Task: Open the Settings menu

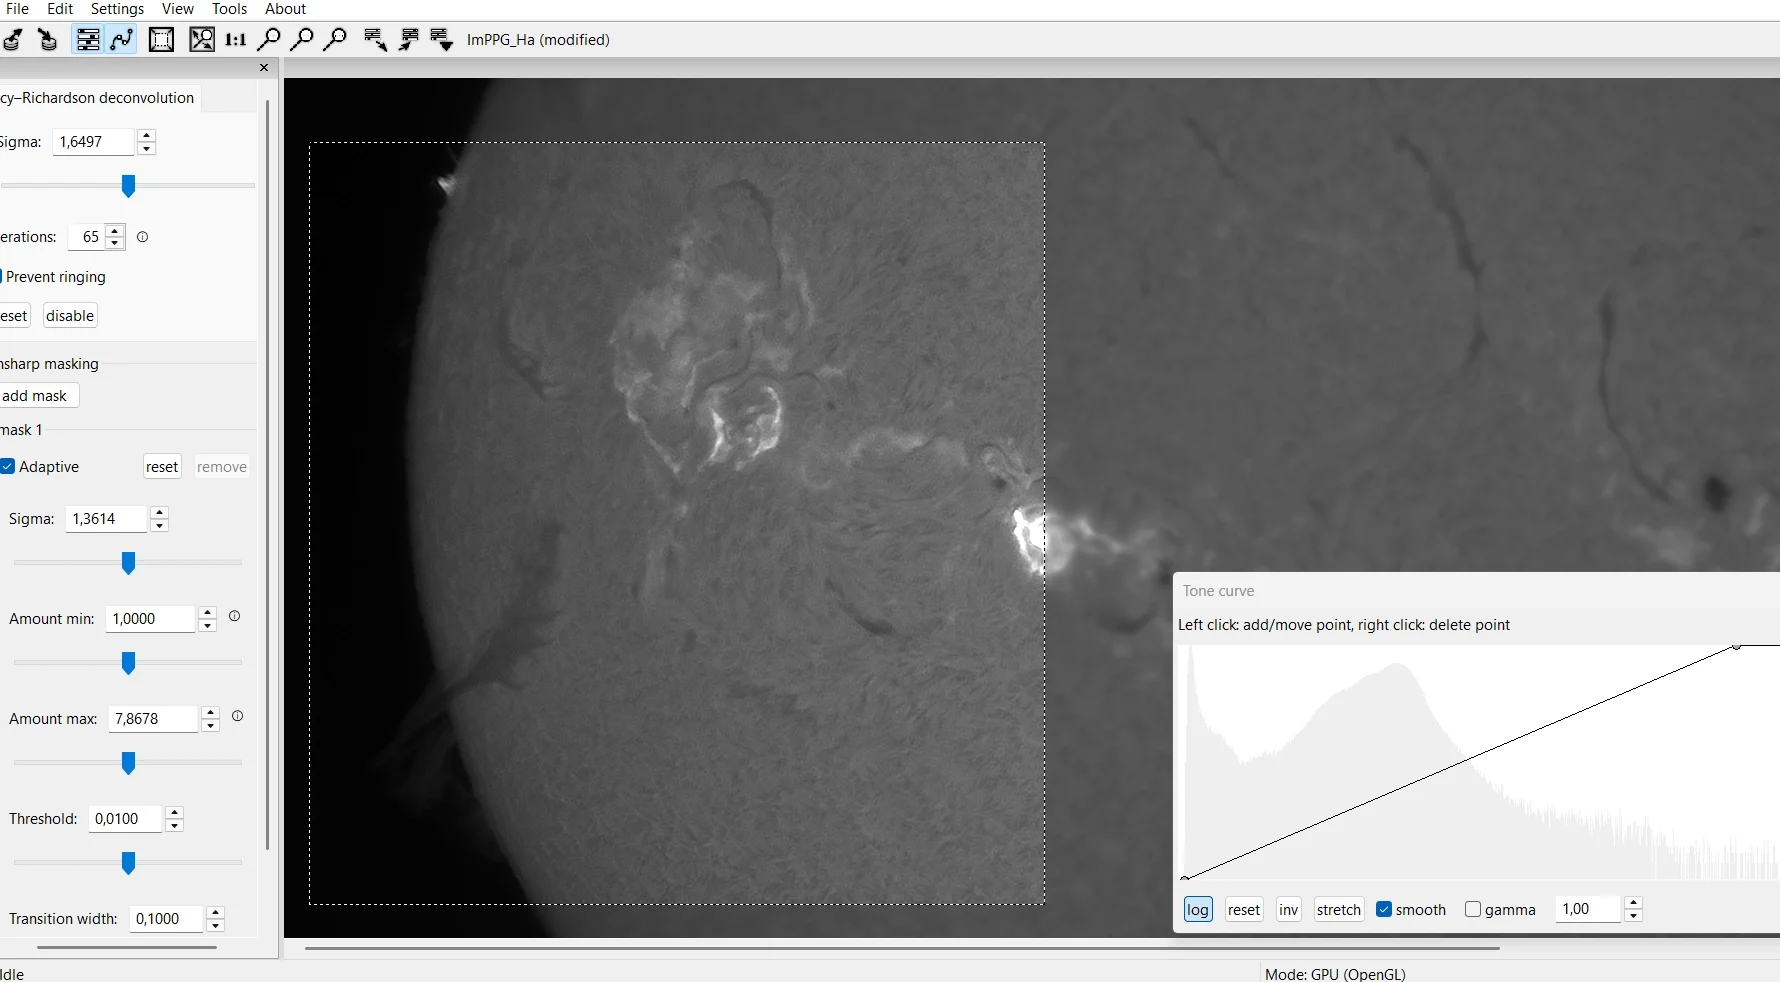Action: point(116,9)
